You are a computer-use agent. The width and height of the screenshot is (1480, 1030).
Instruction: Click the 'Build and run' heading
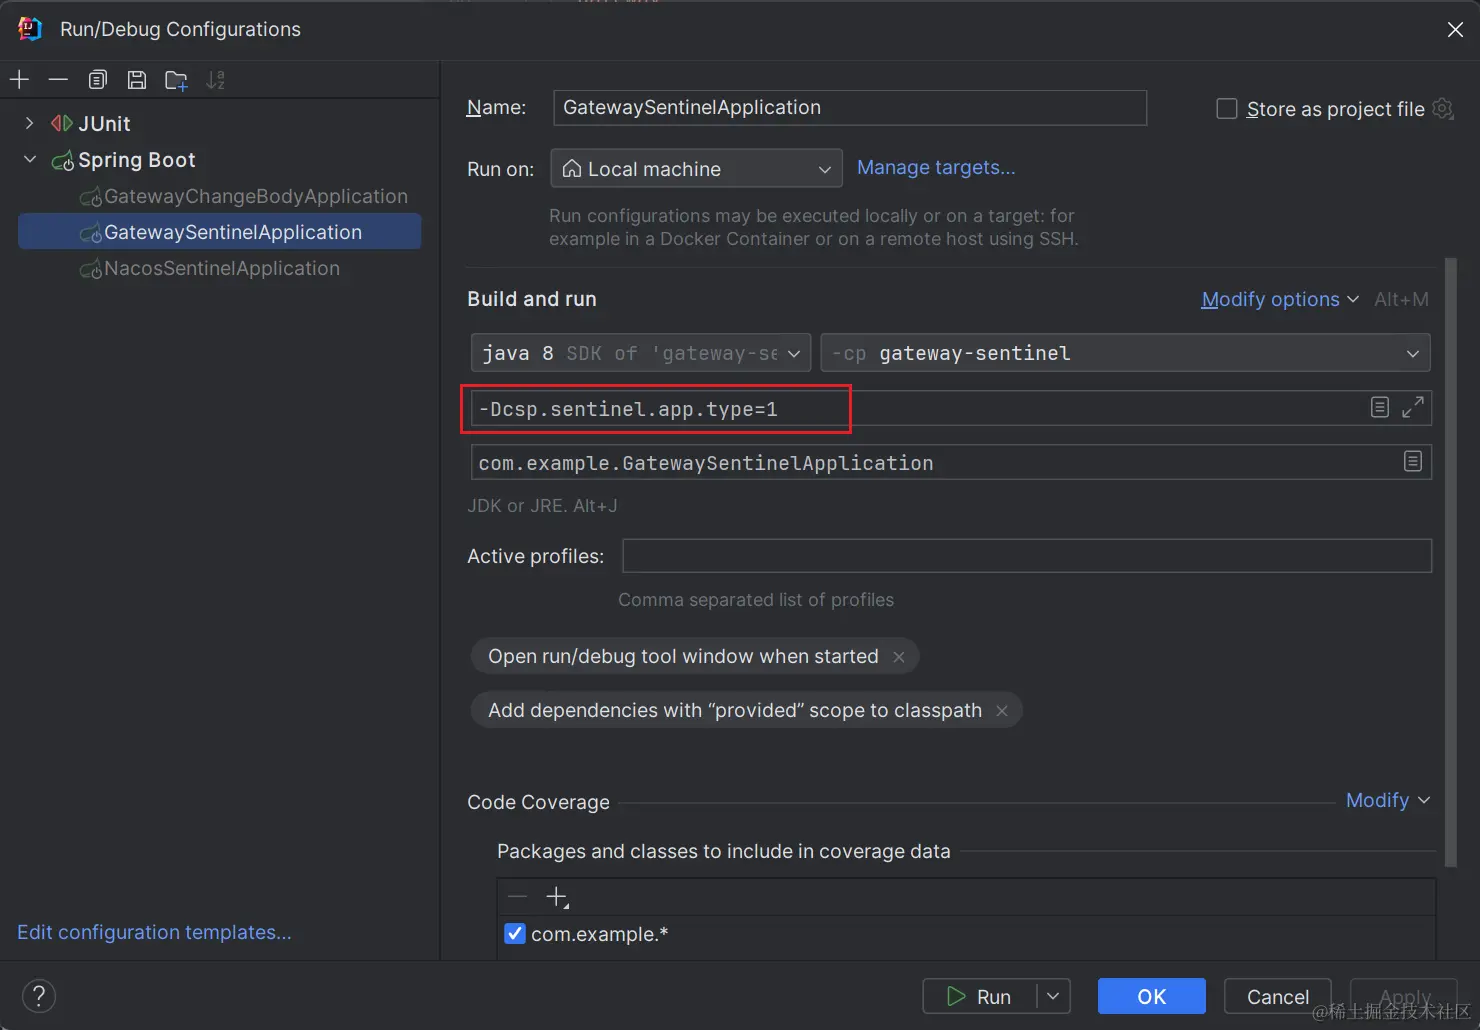(x=532, y=299)
